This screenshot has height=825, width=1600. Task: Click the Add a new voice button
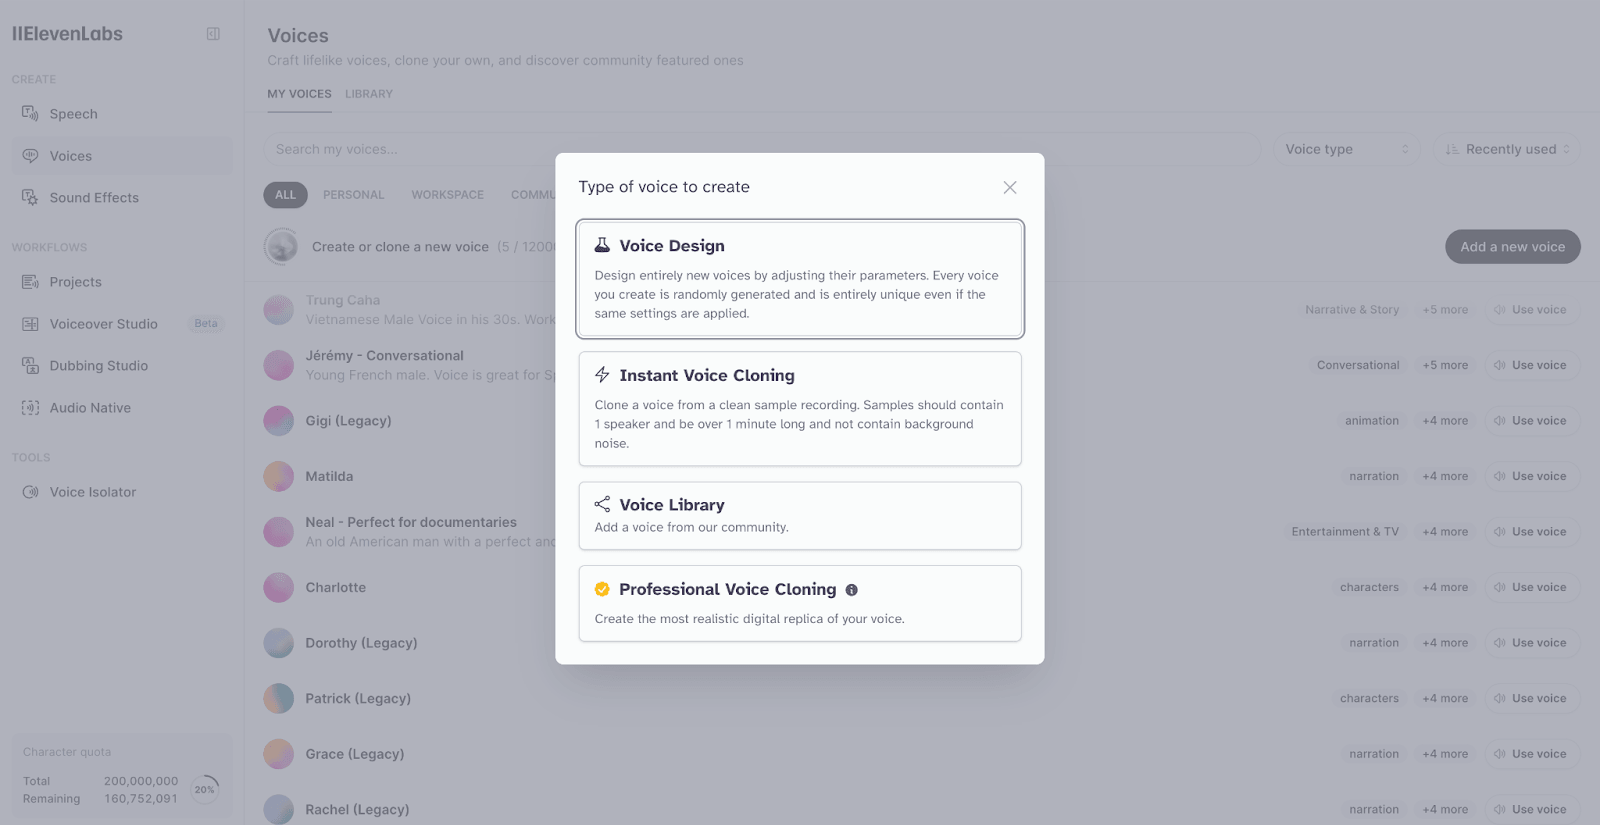pyautogui.click(x=1512, y=246)
